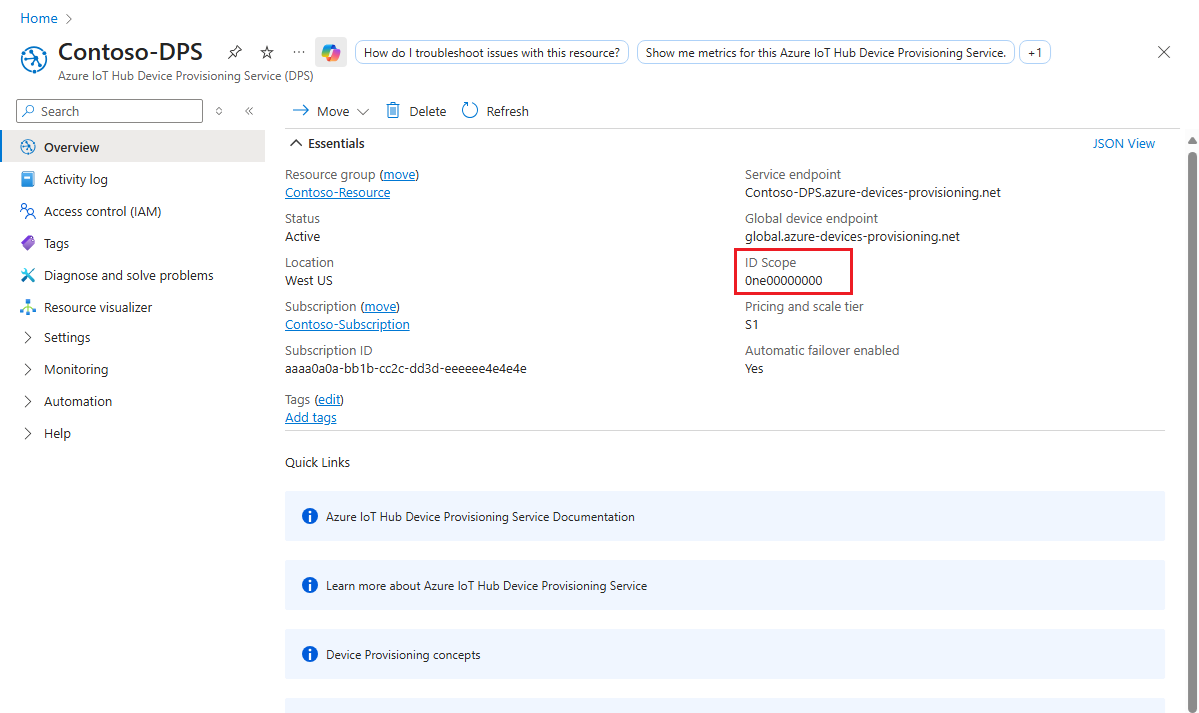
Task: Select 'Show me metrics' Copilot suggestion
Action: (826, 52)
